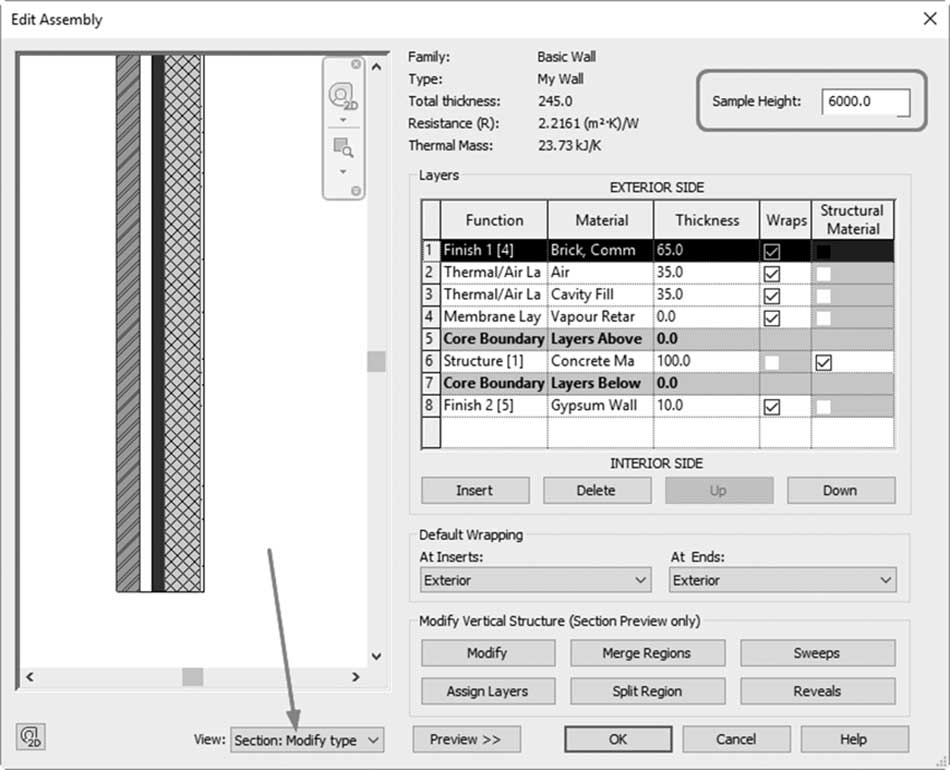Toggle Wraps checkbox for Finish 1 [4] row
The width and height of the screenshot is (950, 770).
click(x=772, y=251)
